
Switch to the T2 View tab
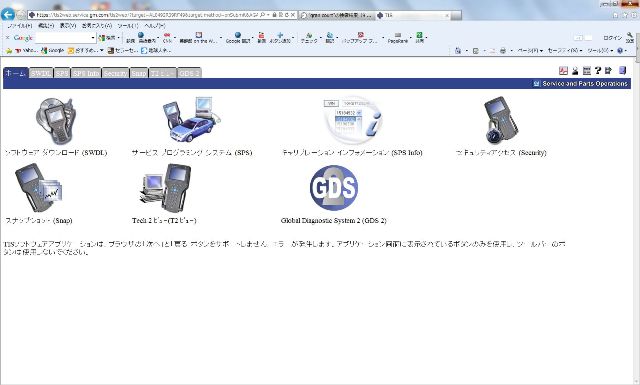point(163,73)
